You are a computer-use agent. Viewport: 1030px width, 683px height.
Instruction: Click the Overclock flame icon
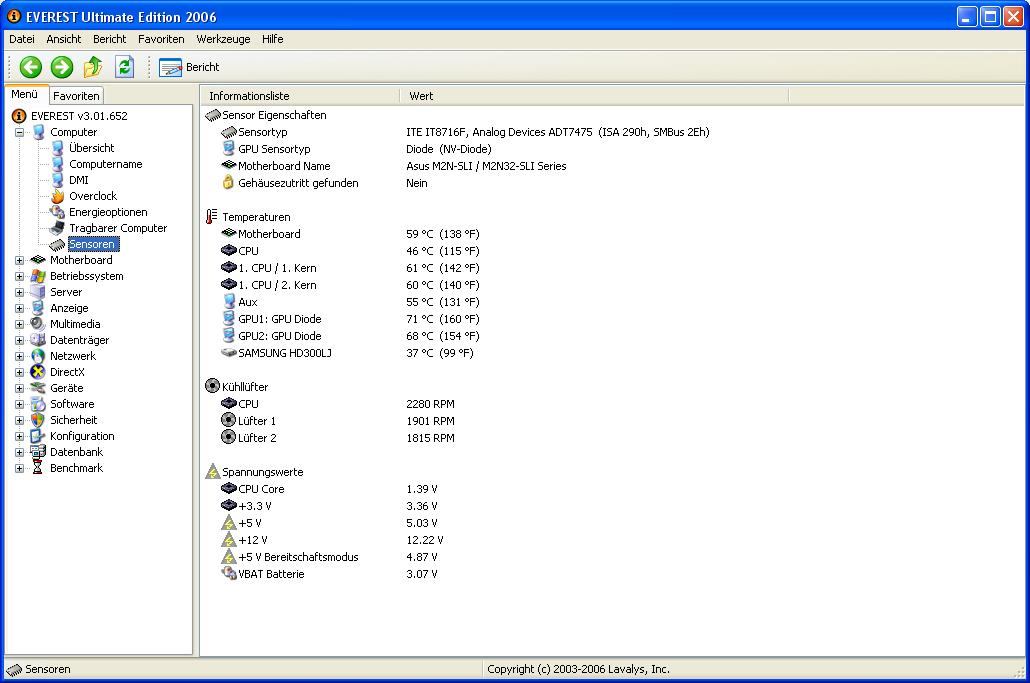[x=58, y=196]
